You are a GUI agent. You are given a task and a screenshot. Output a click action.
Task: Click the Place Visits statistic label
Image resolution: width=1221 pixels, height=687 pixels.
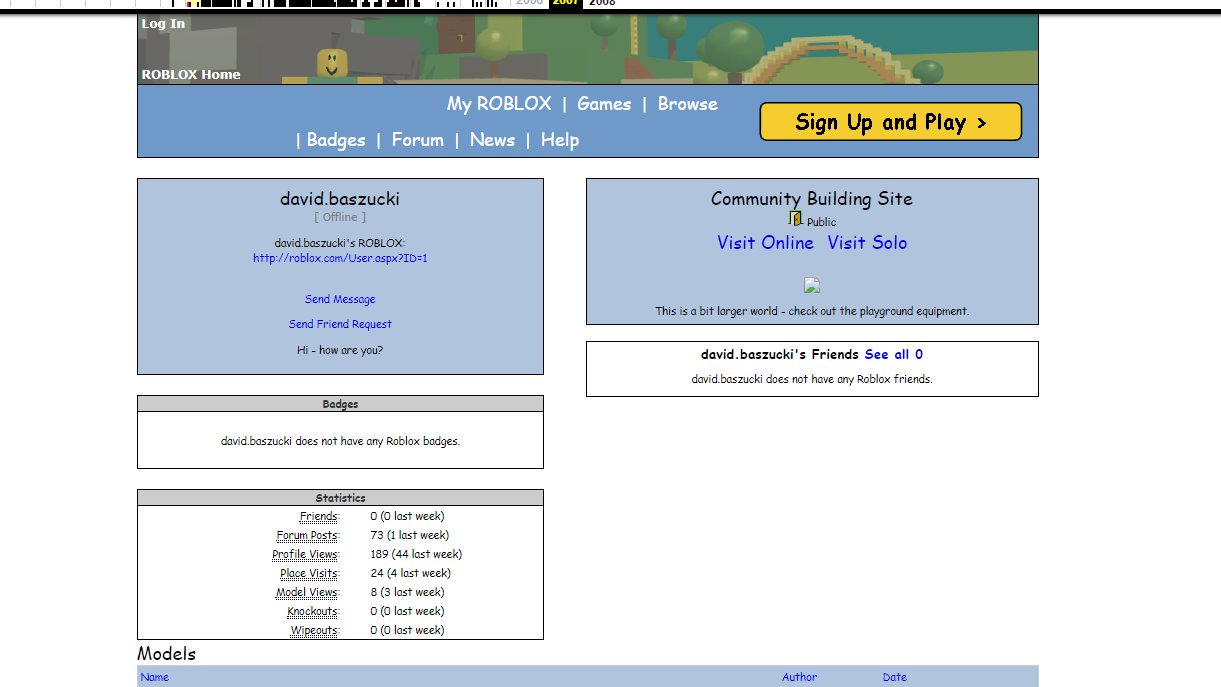[309, 574]
